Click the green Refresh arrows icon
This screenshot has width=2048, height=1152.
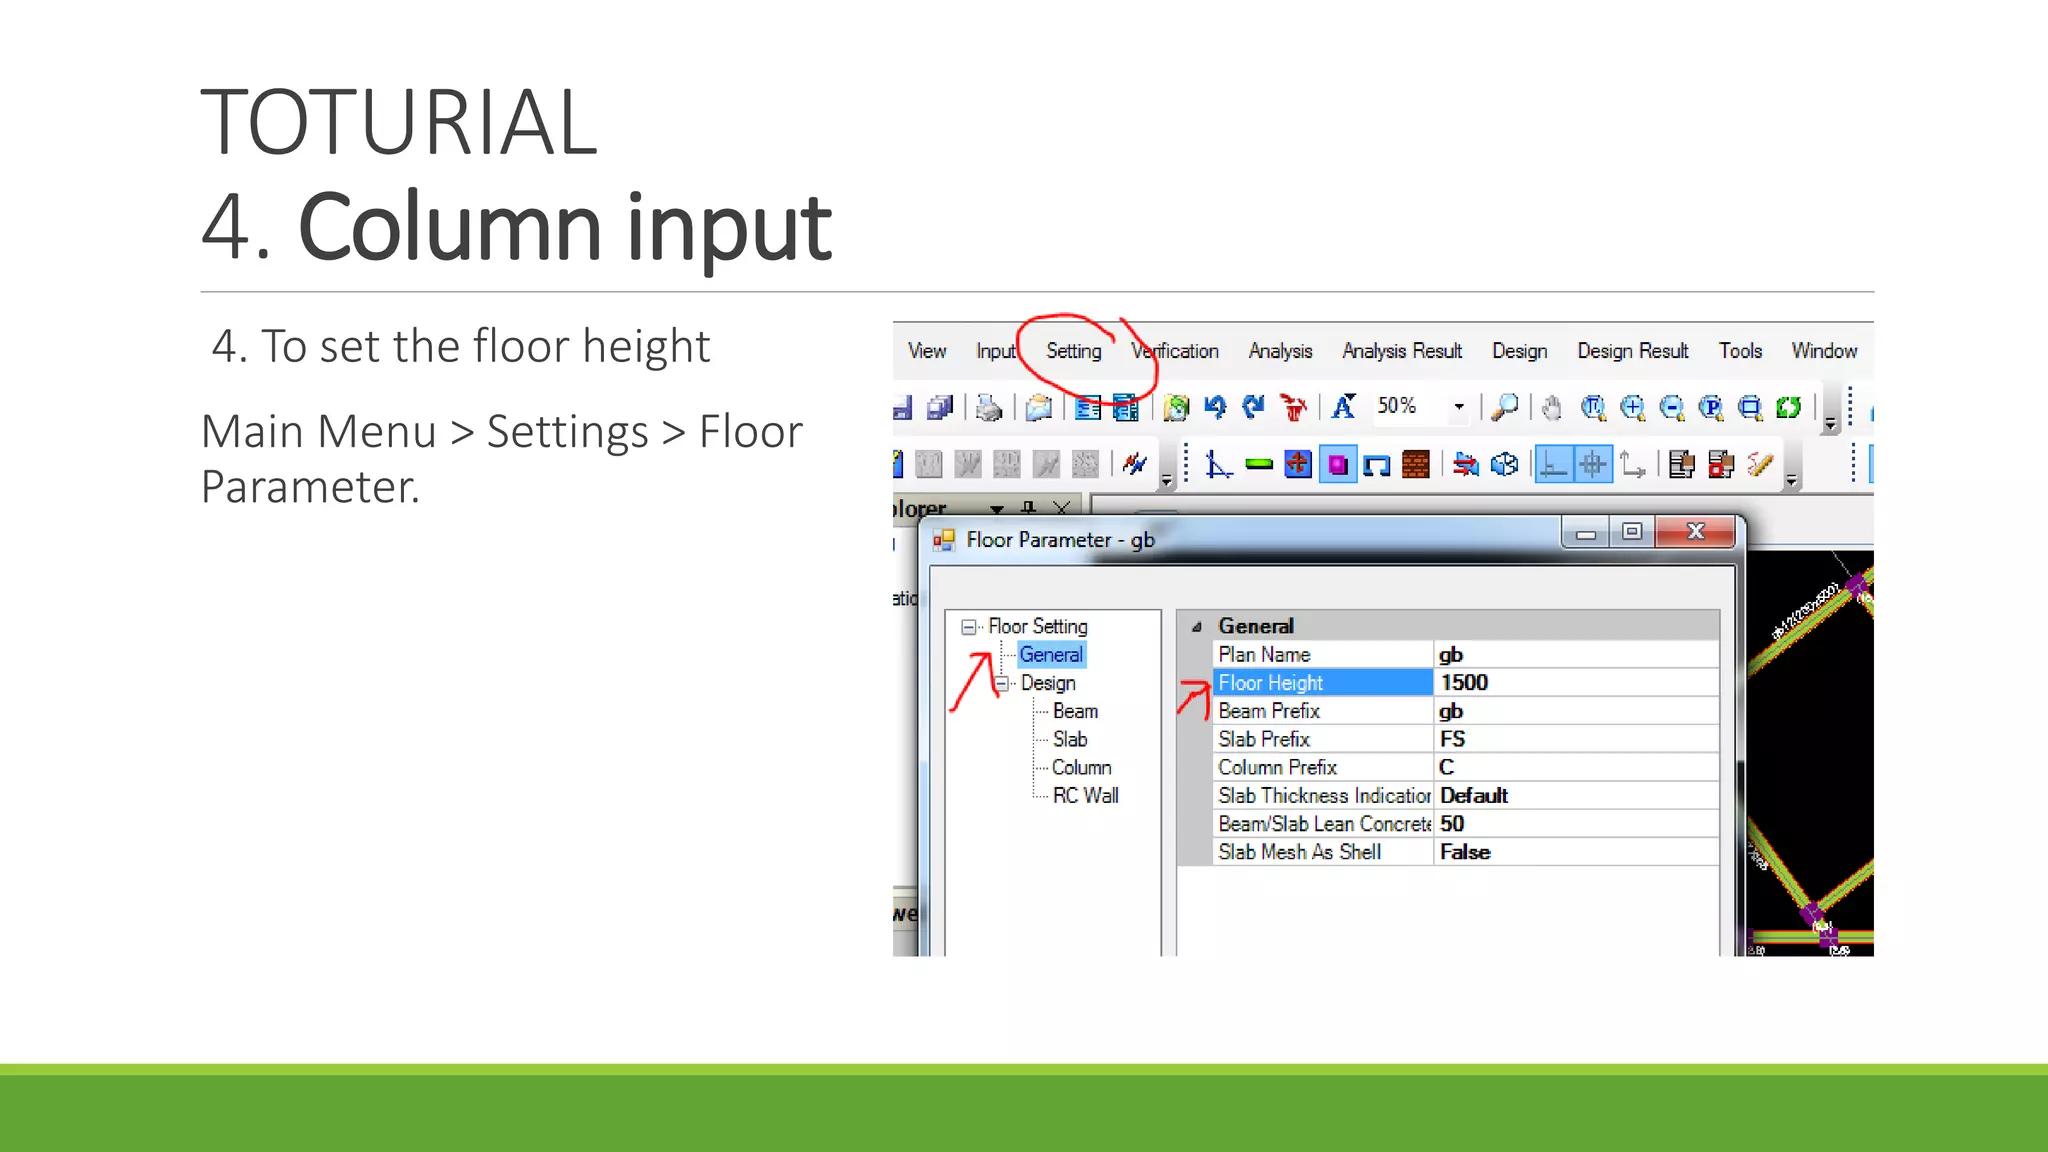[x=1788, y=407]
